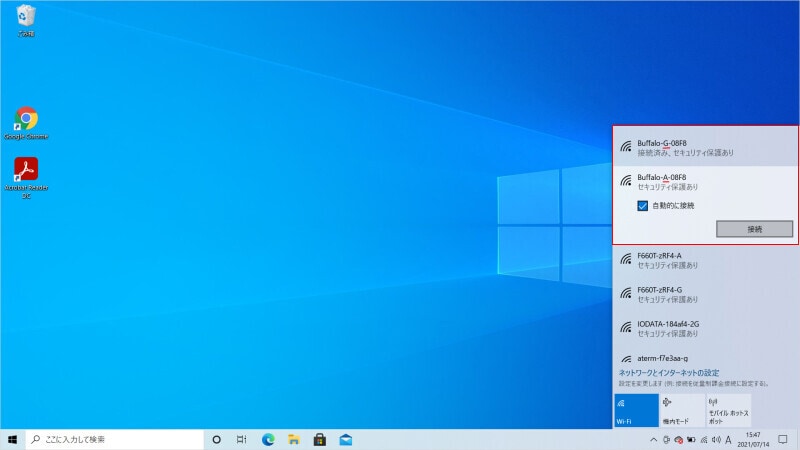Open Microsoft Edge from taskbar
The height and width of the screenshot is (450, 800).
tap(268, 439)
